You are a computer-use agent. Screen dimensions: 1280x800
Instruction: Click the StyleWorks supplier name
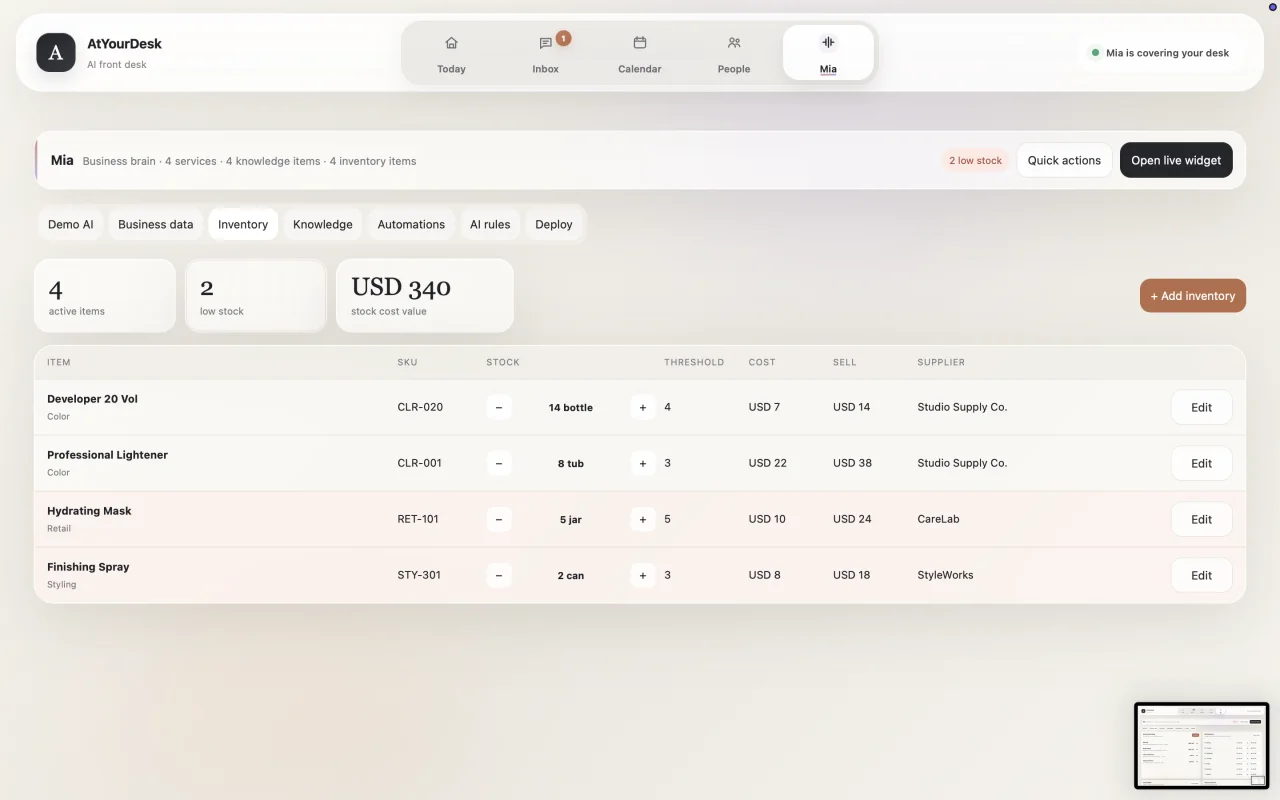(x=945, y=575)
